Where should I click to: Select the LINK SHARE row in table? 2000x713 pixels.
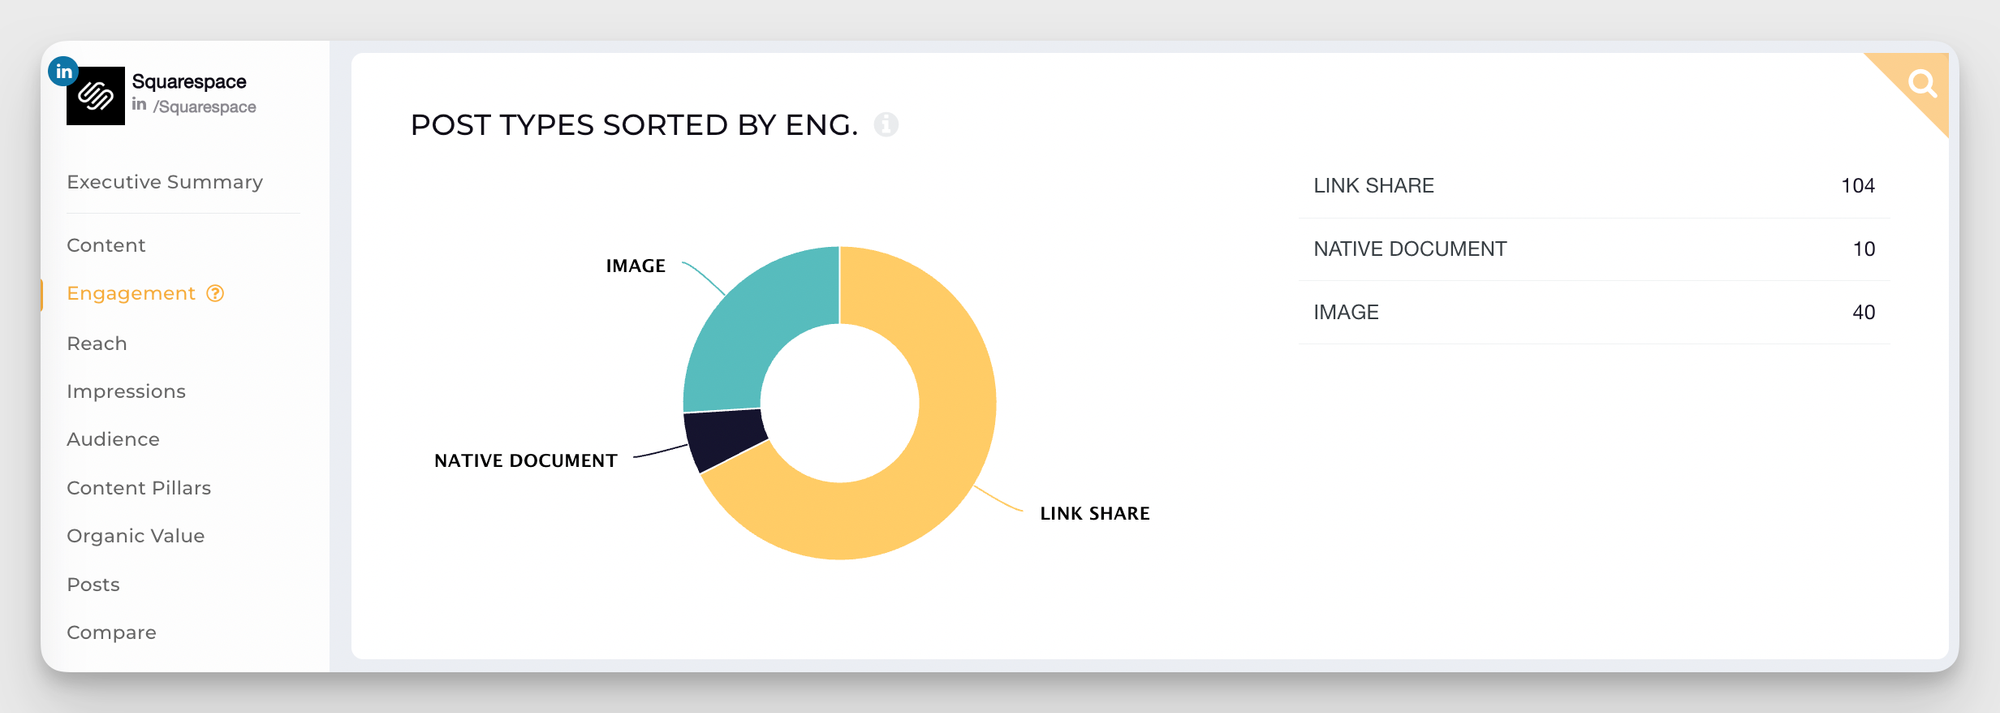point(1594,186)
